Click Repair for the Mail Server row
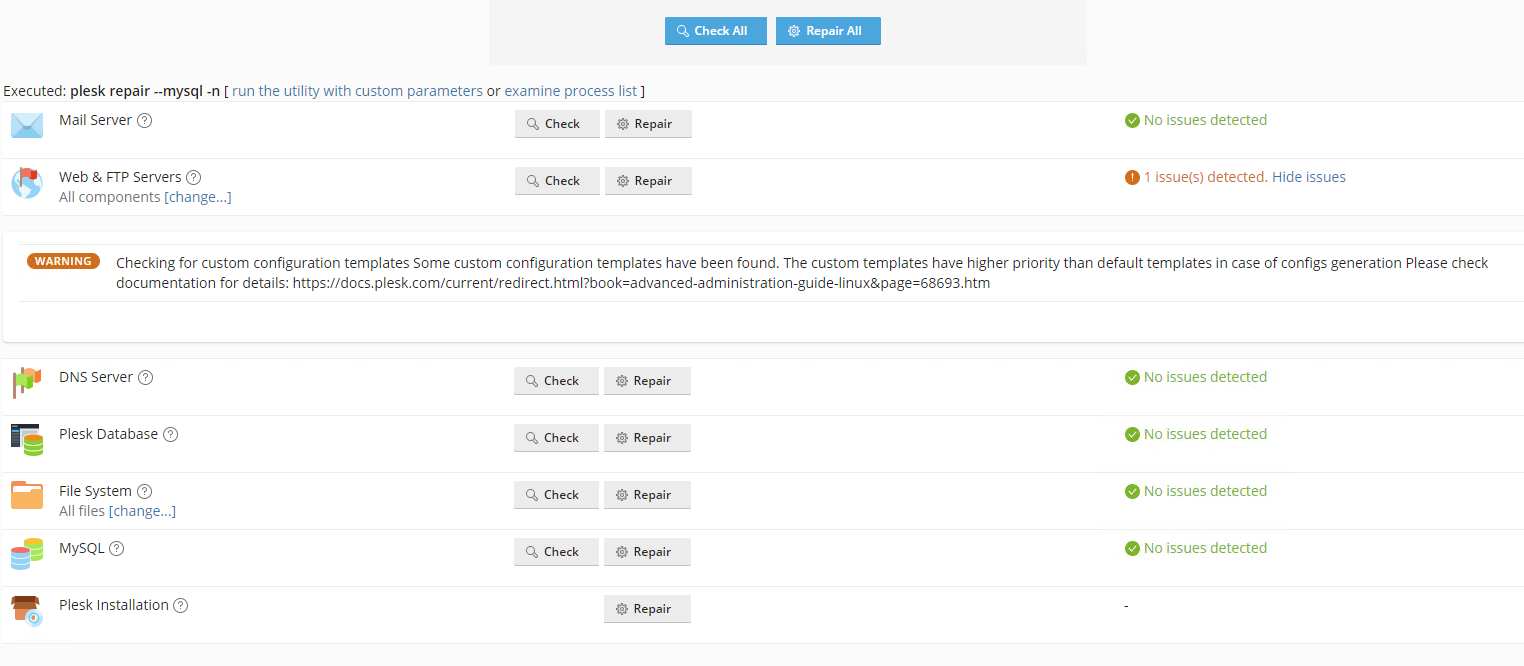The width and height of the screenshot is (1524, 666). (x=648, y=124)
